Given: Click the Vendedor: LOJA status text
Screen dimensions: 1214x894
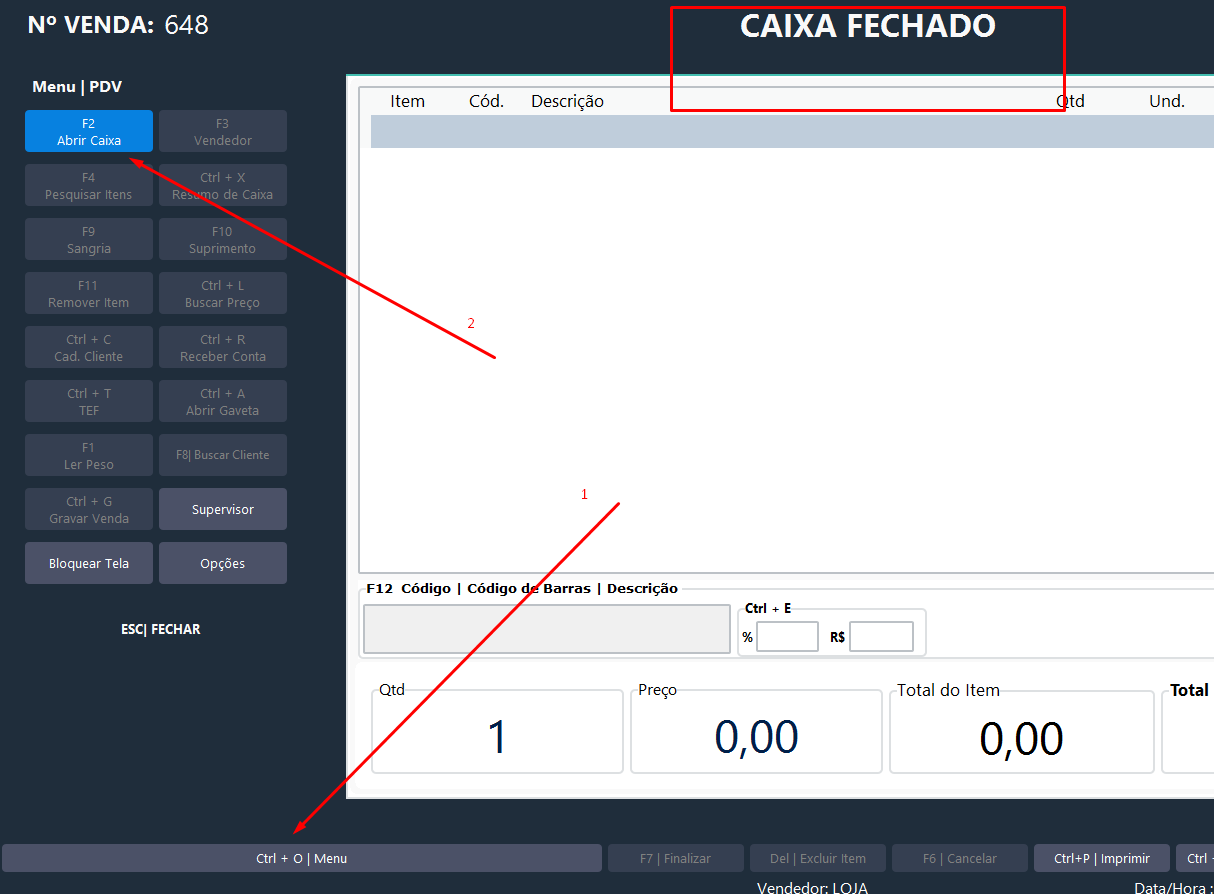Looking at the screenshot, I should pos(812,888).
